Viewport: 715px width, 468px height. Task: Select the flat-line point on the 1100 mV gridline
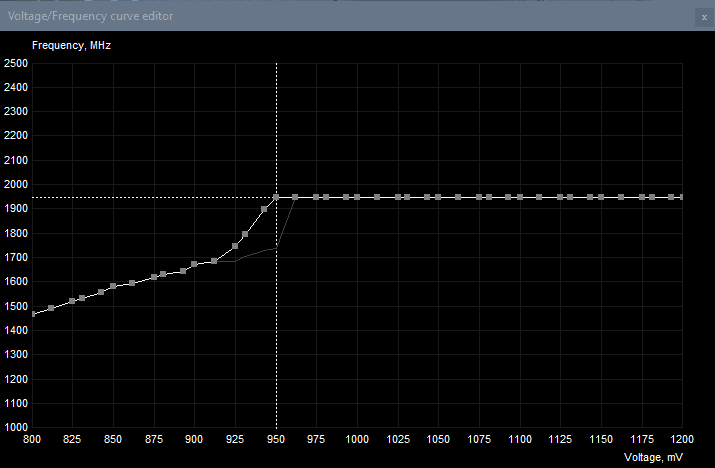pos(520,197)
